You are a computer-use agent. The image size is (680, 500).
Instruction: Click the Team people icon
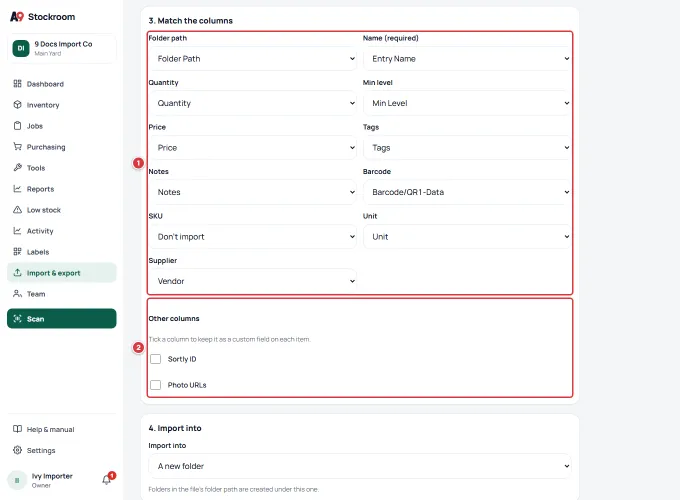click(x=17, y=294)
